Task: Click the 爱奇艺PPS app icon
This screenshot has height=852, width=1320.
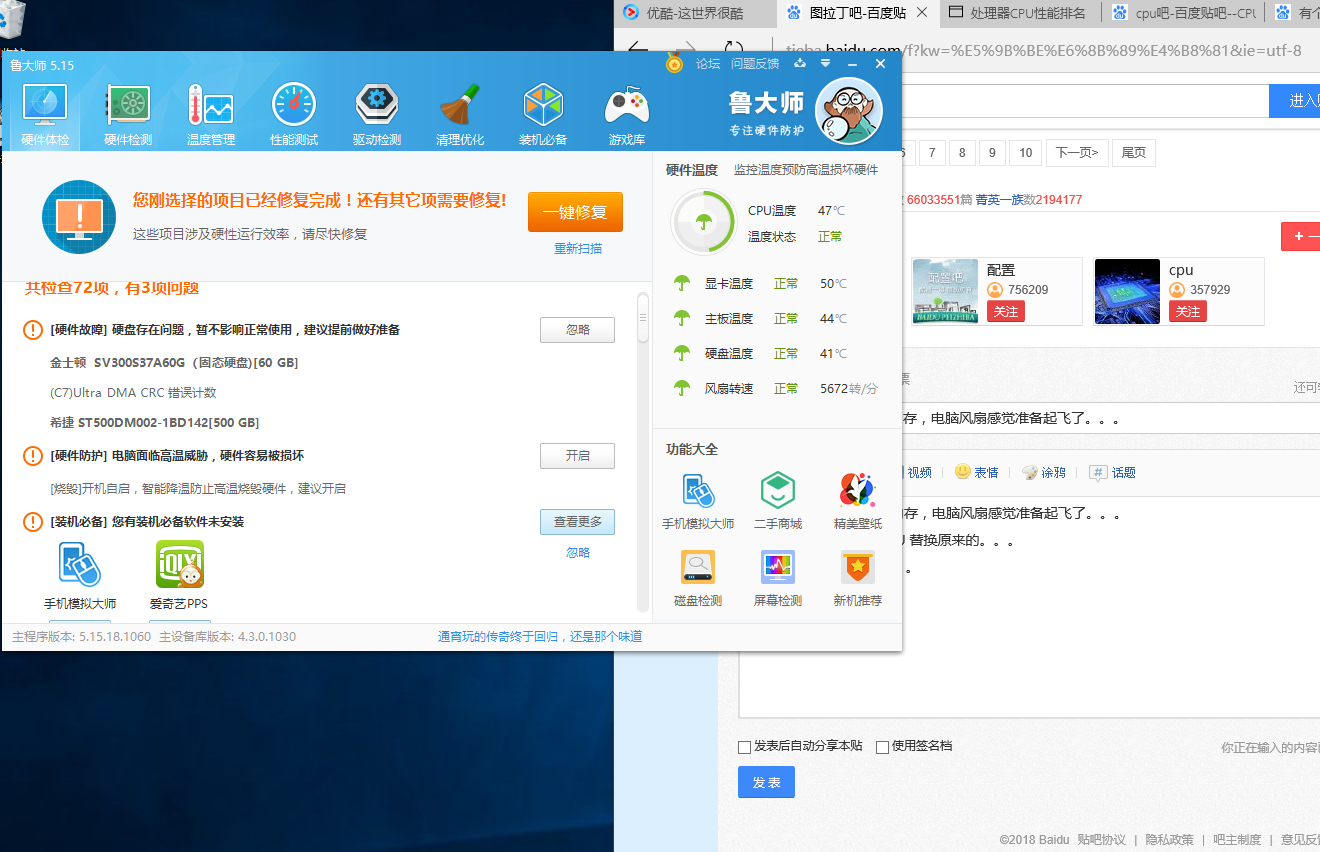Action: pos(180,565)
